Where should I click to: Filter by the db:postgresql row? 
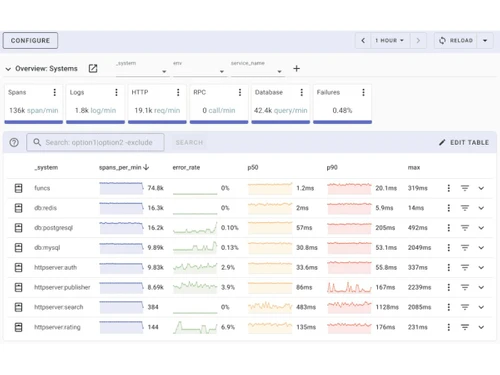click(x=465, y=228)
